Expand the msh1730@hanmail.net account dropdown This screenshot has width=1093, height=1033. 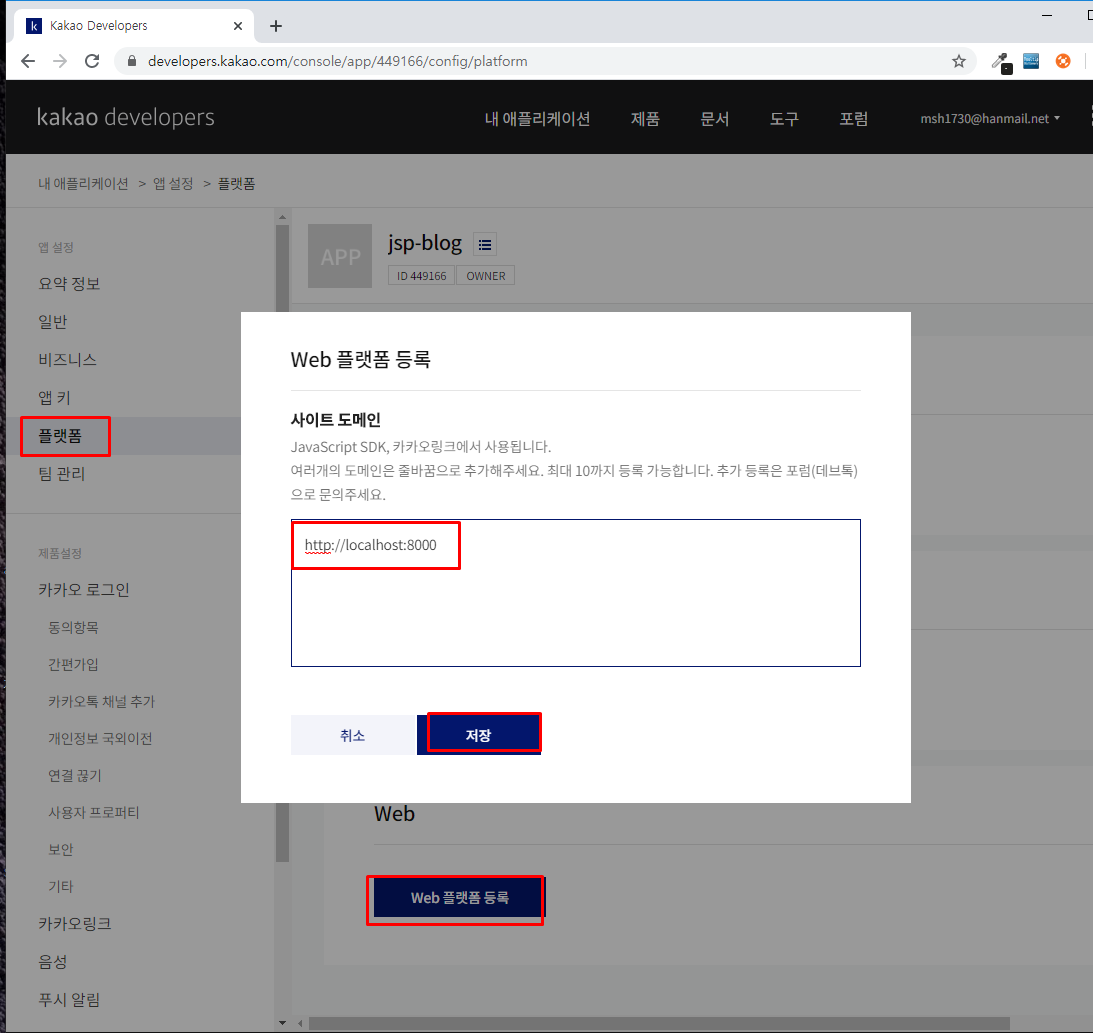point(990,118)
